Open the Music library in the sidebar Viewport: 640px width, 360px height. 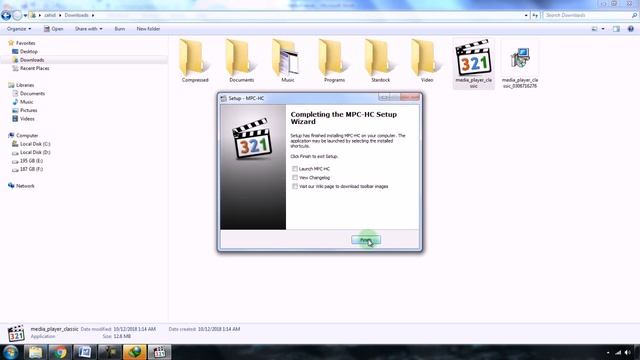[27, 102]
